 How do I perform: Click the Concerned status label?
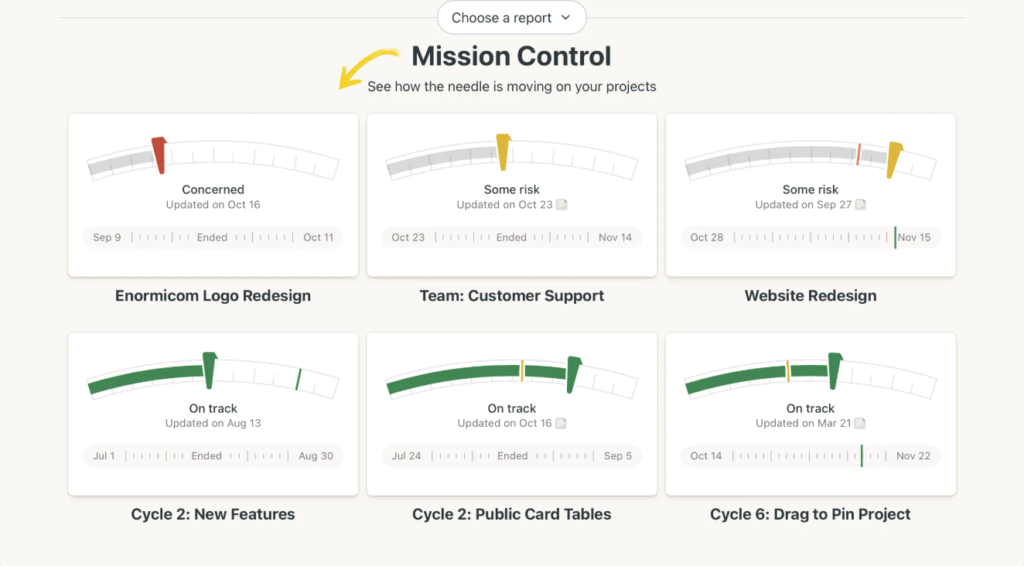(x=213, y=190)
